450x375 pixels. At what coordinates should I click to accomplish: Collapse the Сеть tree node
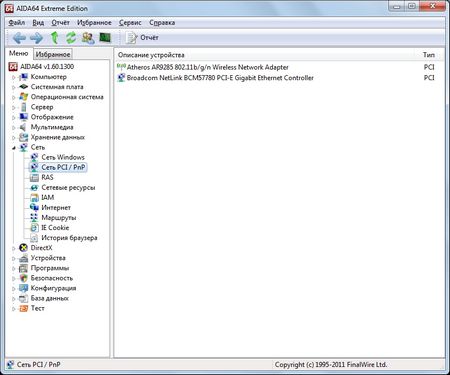point(13,148)
